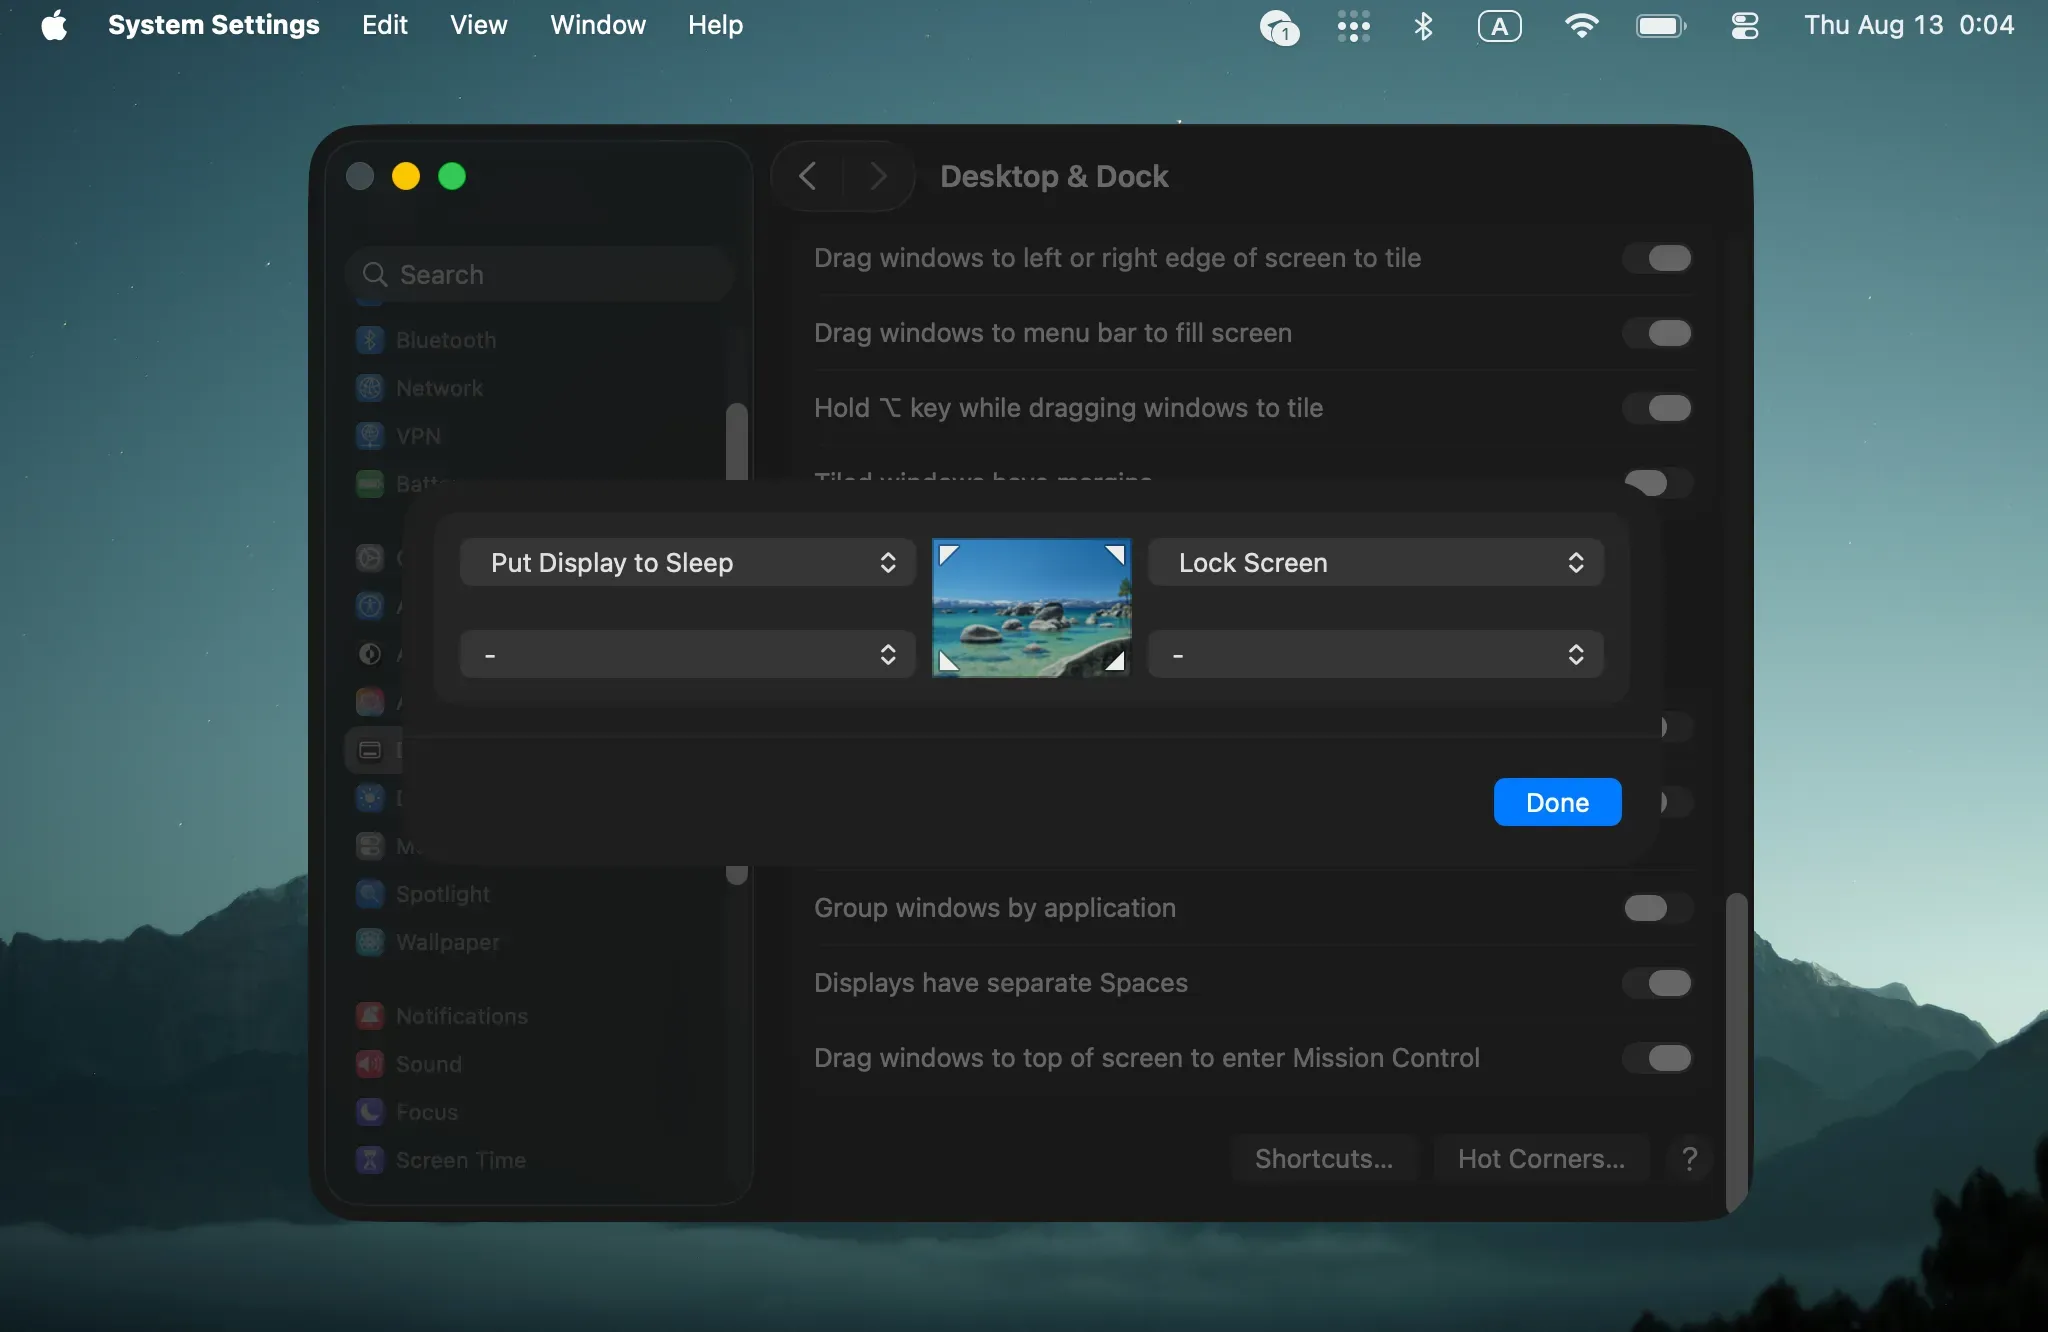This screenshot has height=1332, width=2048.
Task: Open bottom-right hot corner dropdown
Action: point(1376,655)
